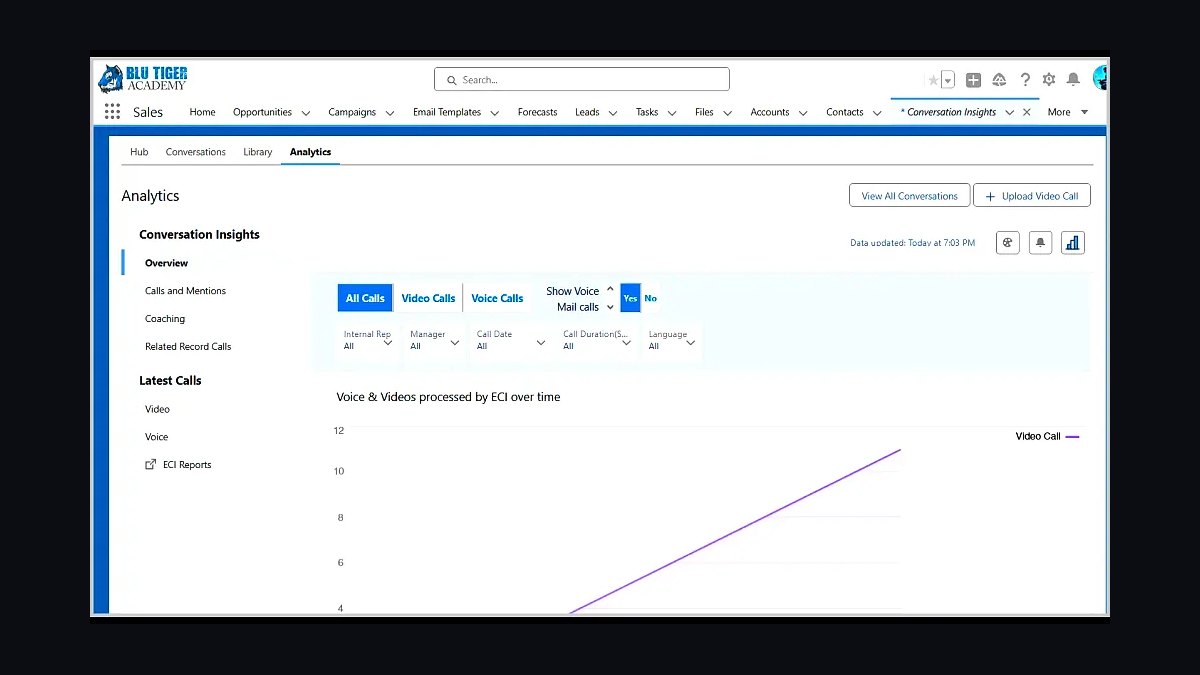The height and width of the screenshot is (675, 1200).
Task: Select Video under Latest Calls
Action: (157, 409)
